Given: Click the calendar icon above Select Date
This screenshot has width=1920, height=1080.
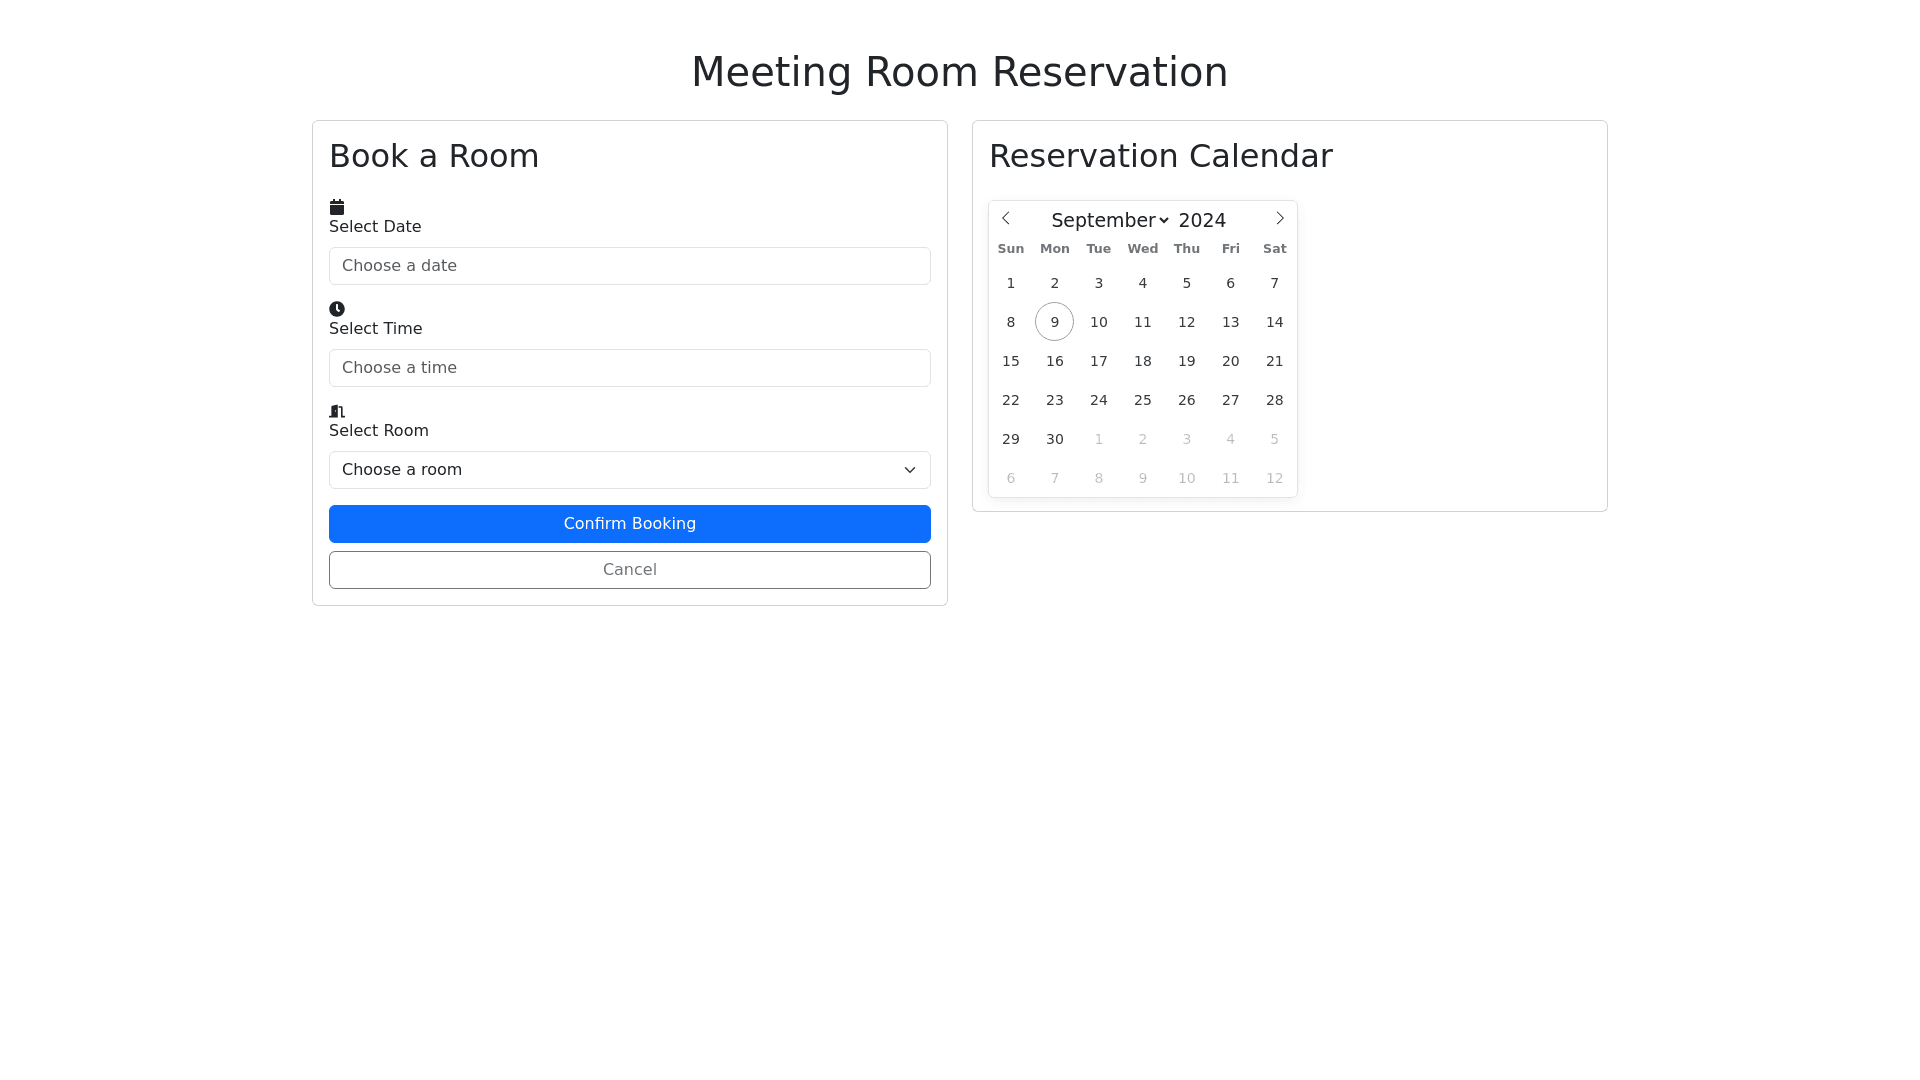Looking at the screenshot, I should (x=337, y=207).
